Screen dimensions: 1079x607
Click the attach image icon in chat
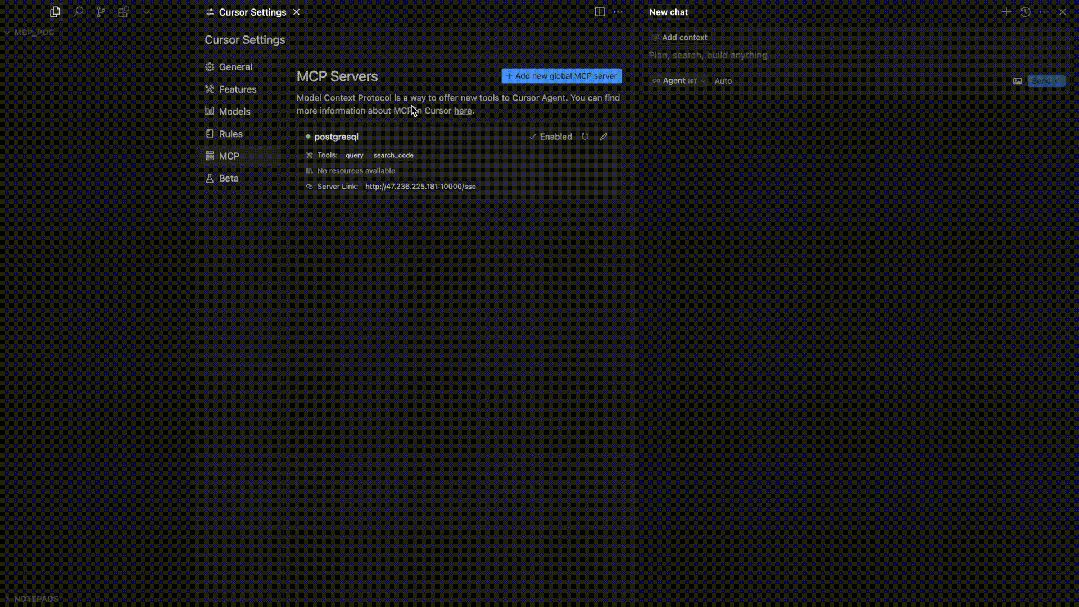[1017, 81]
